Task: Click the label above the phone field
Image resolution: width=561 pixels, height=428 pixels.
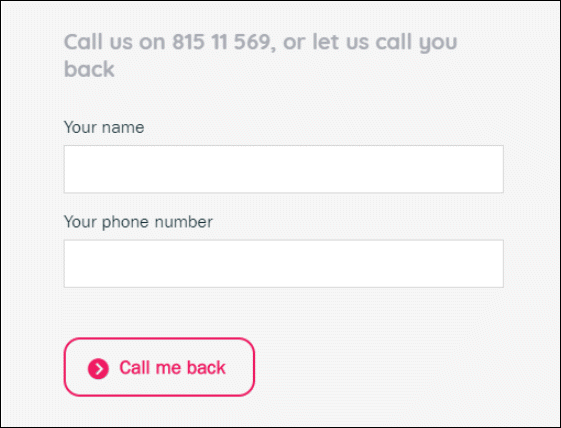Action: tap(138, 222)
